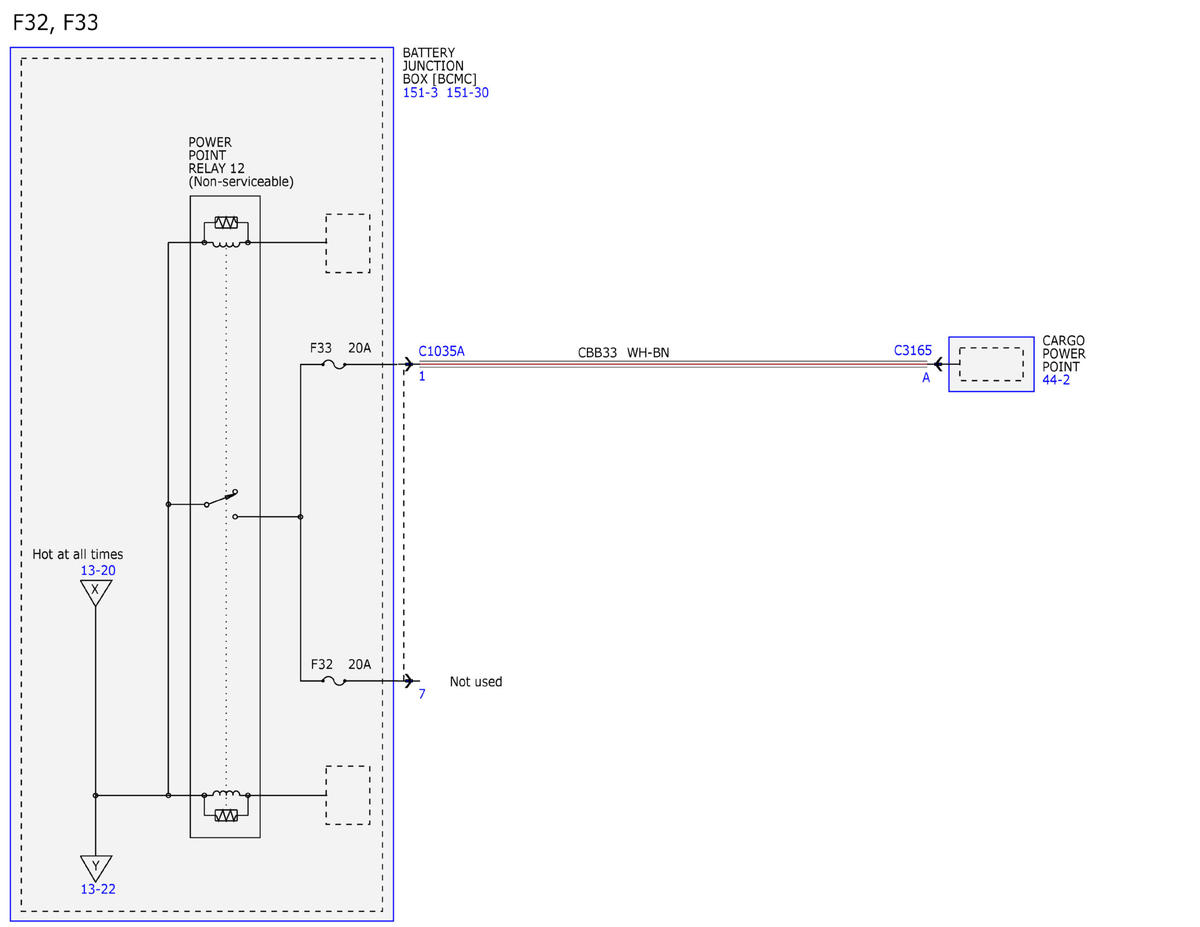Click the X triangle continuation symbol
1200x927 pixels.
(95, 592)
